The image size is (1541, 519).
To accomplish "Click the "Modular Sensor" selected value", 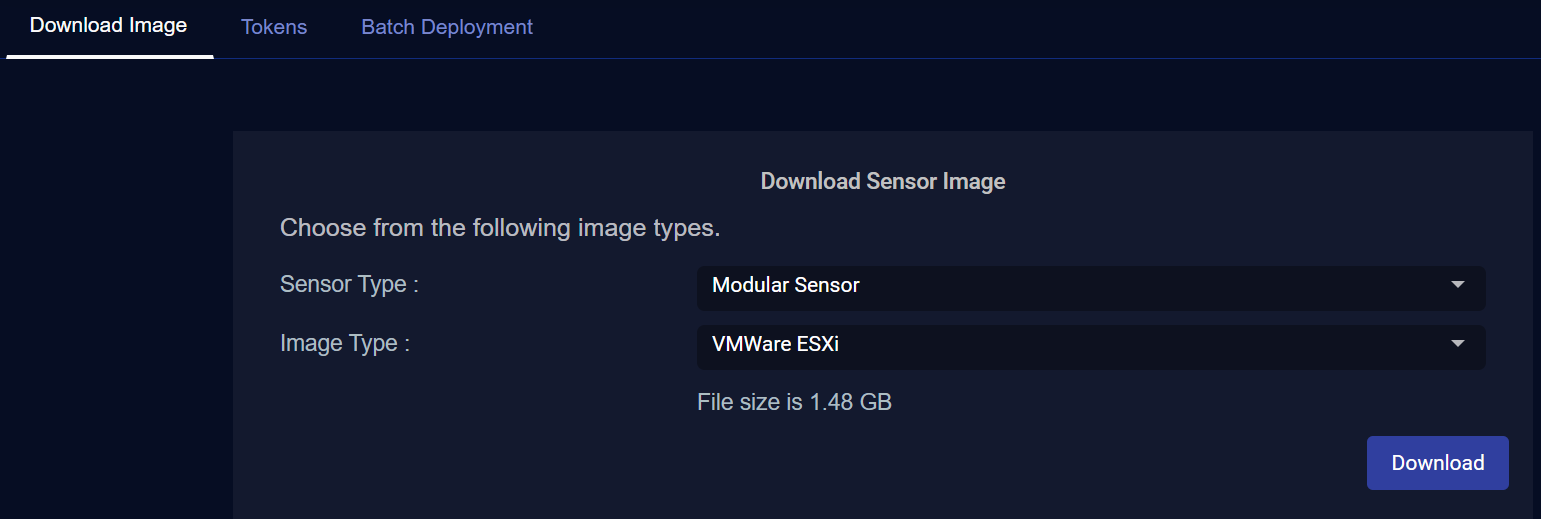I will [x=786, y=286].
